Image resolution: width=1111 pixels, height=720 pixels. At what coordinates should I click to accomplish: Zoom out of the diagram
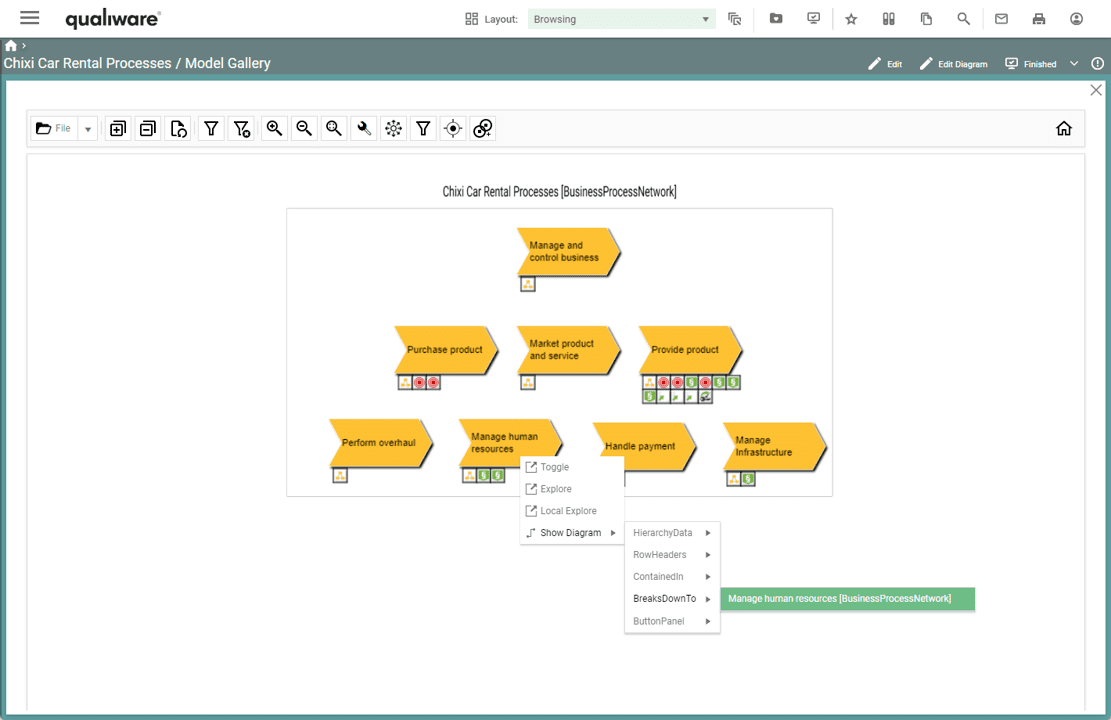click(304, 128)
